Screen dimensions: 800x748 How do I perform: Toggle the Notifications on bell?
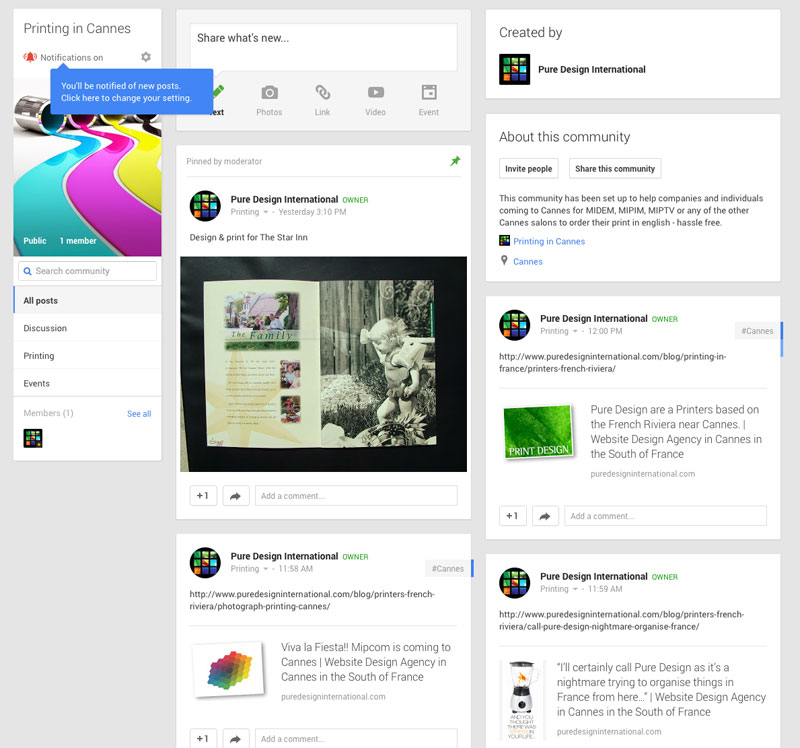click(x=30, y=57)
